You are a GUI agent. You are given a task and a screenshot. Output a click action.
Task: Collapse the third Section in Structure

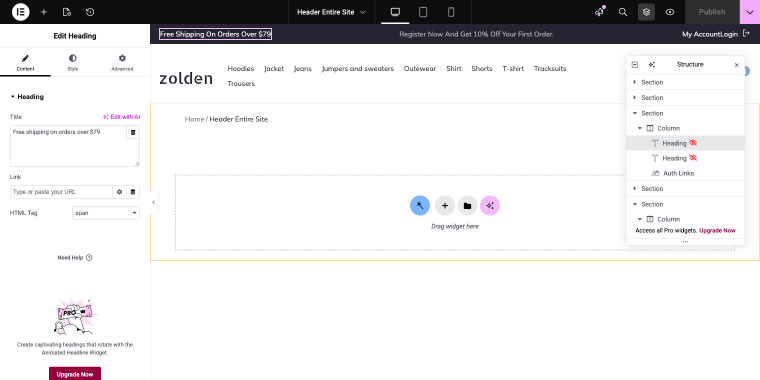(634, 113)
